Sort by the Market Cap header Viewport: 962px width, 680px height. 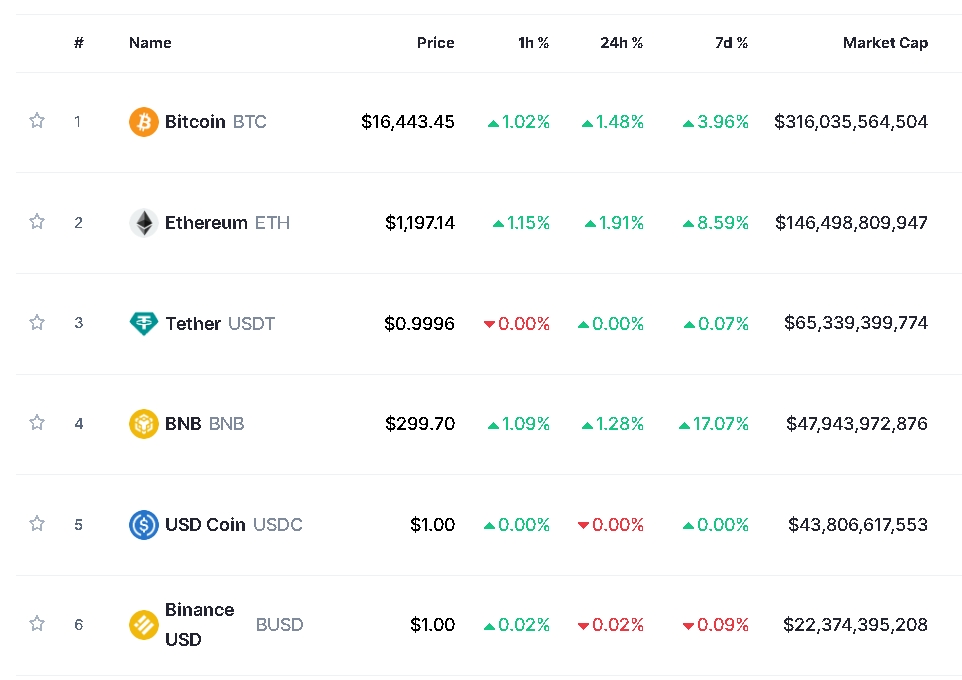[x=885, y=43]
